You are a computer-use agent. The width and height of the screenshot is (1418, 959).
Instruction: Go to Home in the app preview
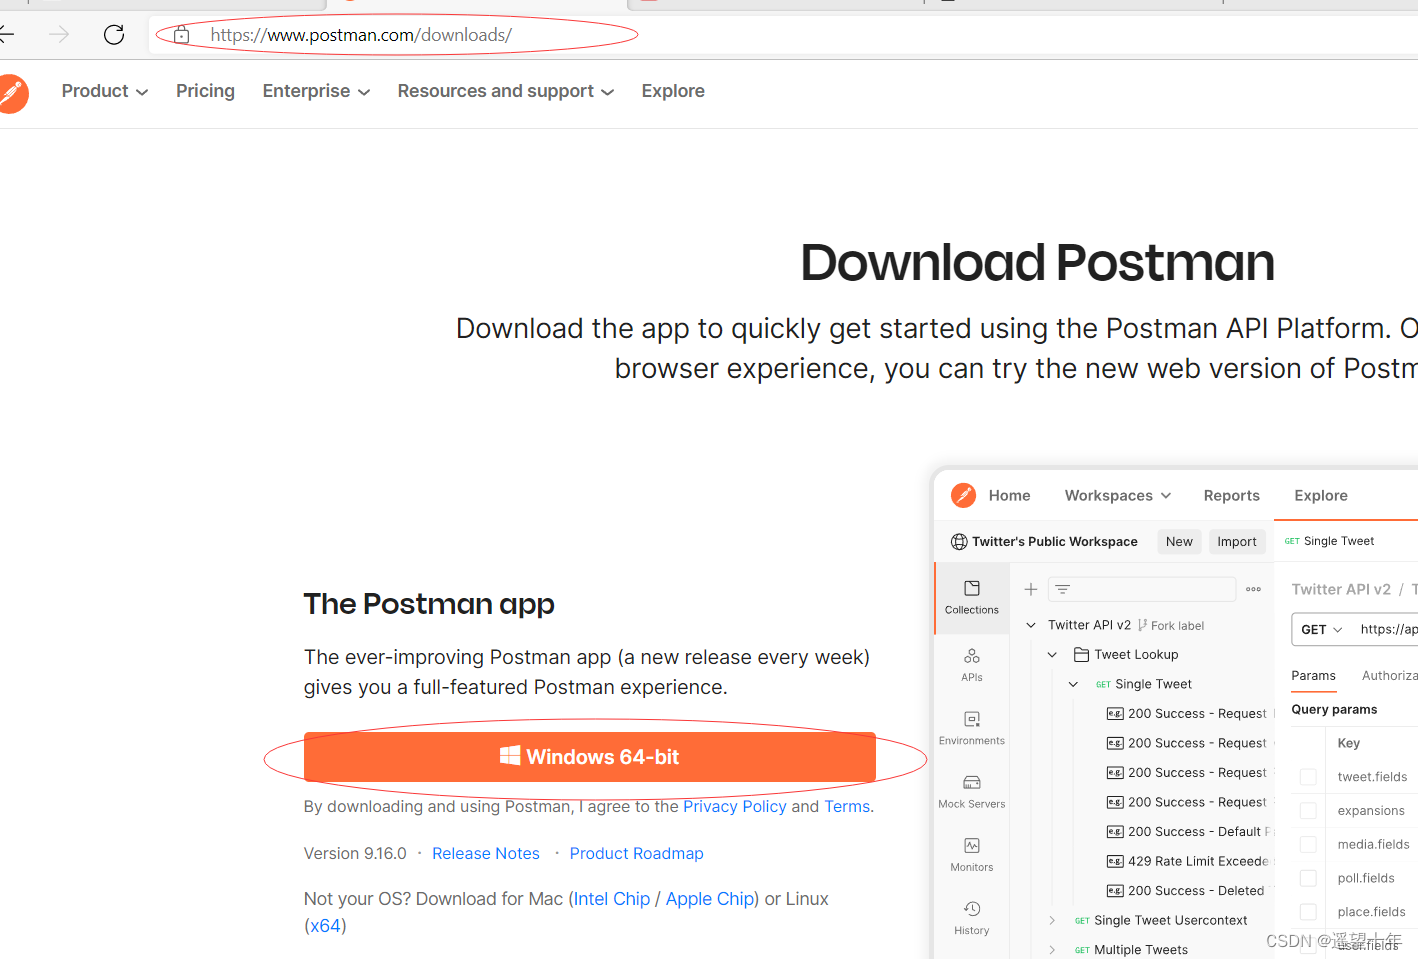tap(1009, 495)
